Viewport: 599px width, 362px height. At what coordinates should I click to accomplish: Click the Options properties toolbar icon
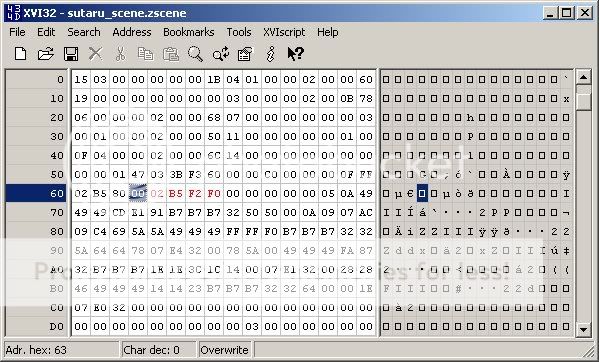245,54
